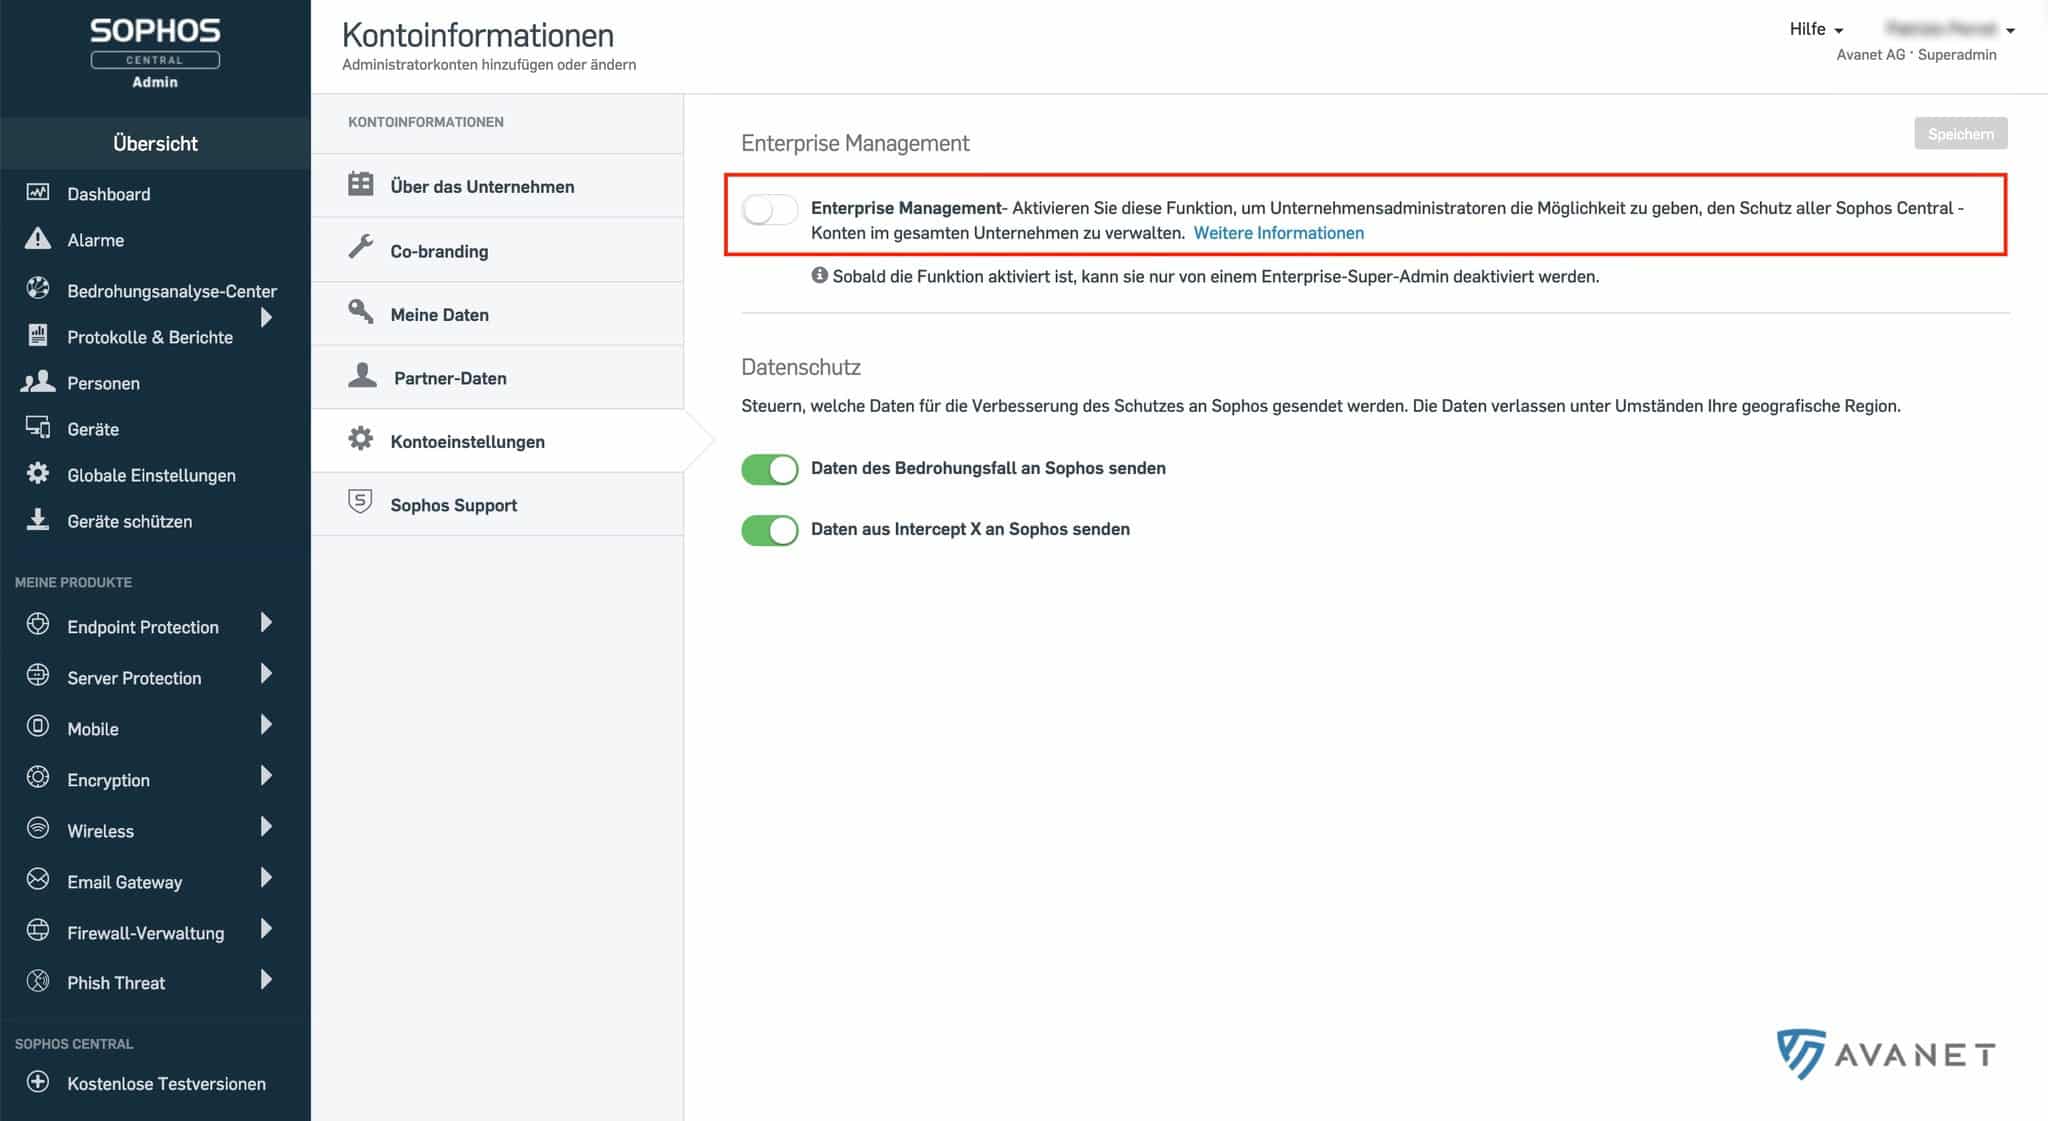The image size is (2048, 1121).
Task: Expand the Endpoint Protection arrow
Action: [x=266, y=623]
